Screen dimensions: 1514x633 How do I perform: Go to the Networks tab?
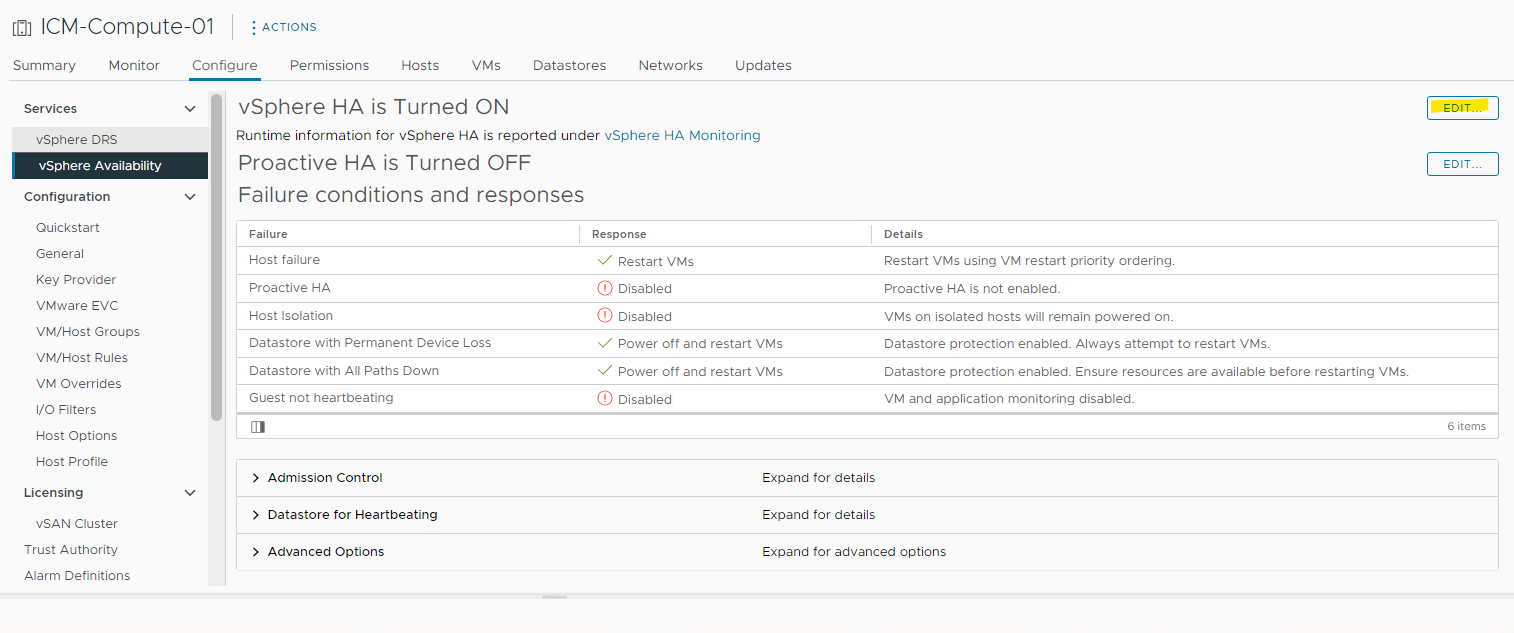[x=670, y=65]
